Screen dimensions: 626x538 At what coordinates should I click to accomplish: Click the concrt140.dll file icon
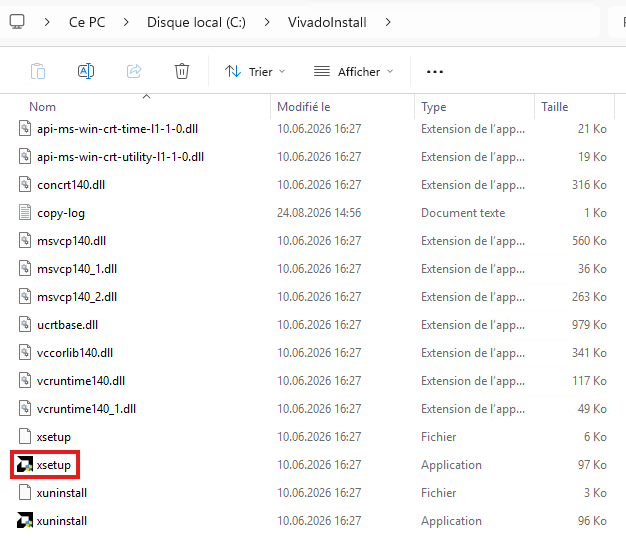(x=25, y=184)
